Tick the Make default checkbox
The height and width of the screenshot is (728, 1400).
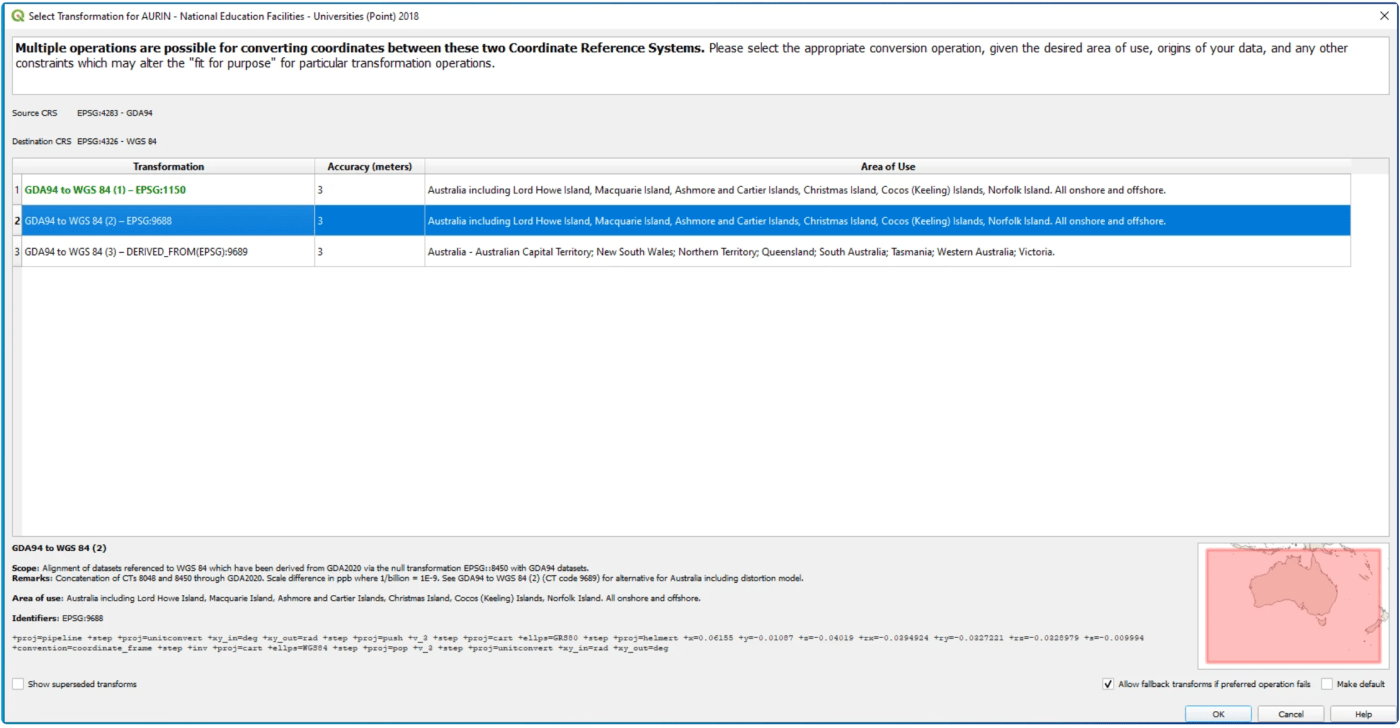click(x=1327, y=684)
